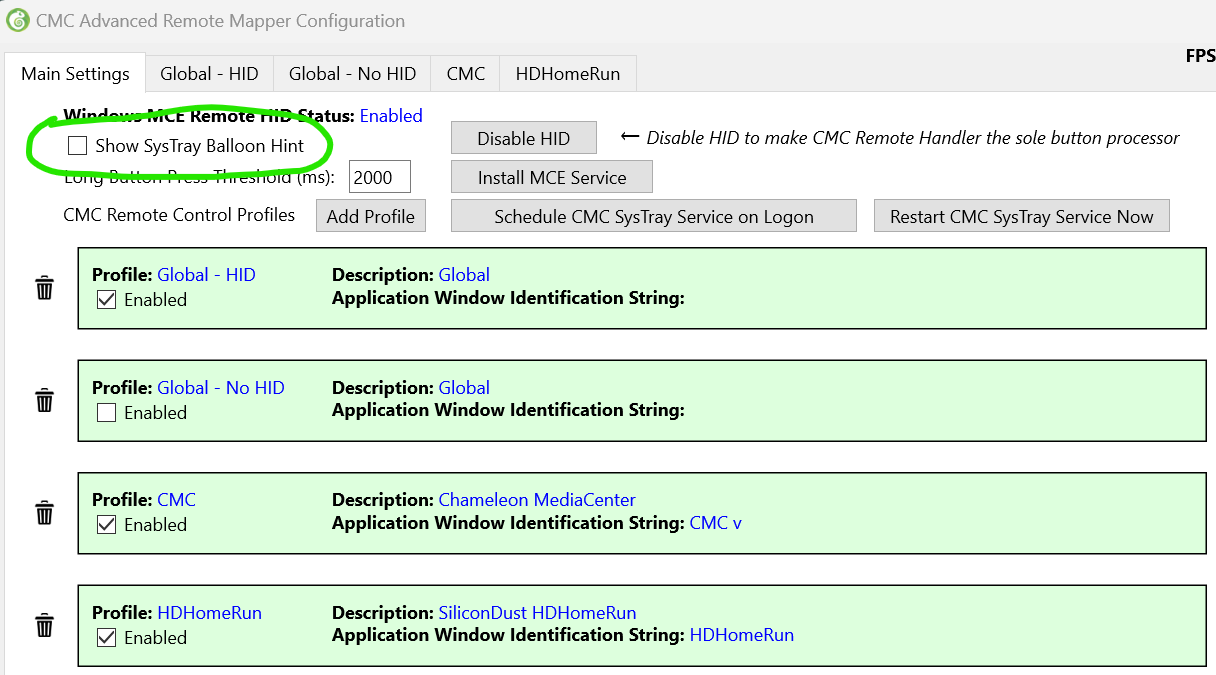The width and height of the screenshot is (1216, 675).
Task: Check Enabled for Global - No HID profile
Action: (x=107, y=412)
